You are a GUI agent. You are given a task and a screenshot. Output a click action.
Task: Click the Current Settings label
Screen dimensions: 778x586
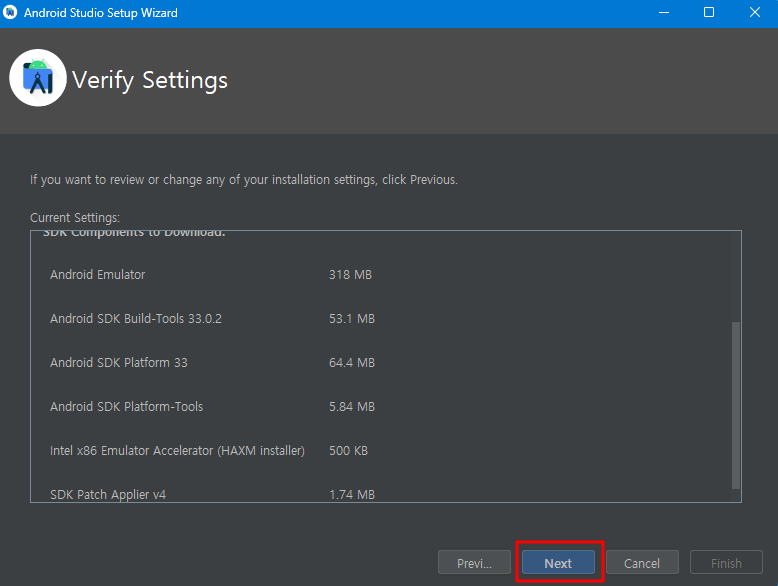tap(75, 218)
